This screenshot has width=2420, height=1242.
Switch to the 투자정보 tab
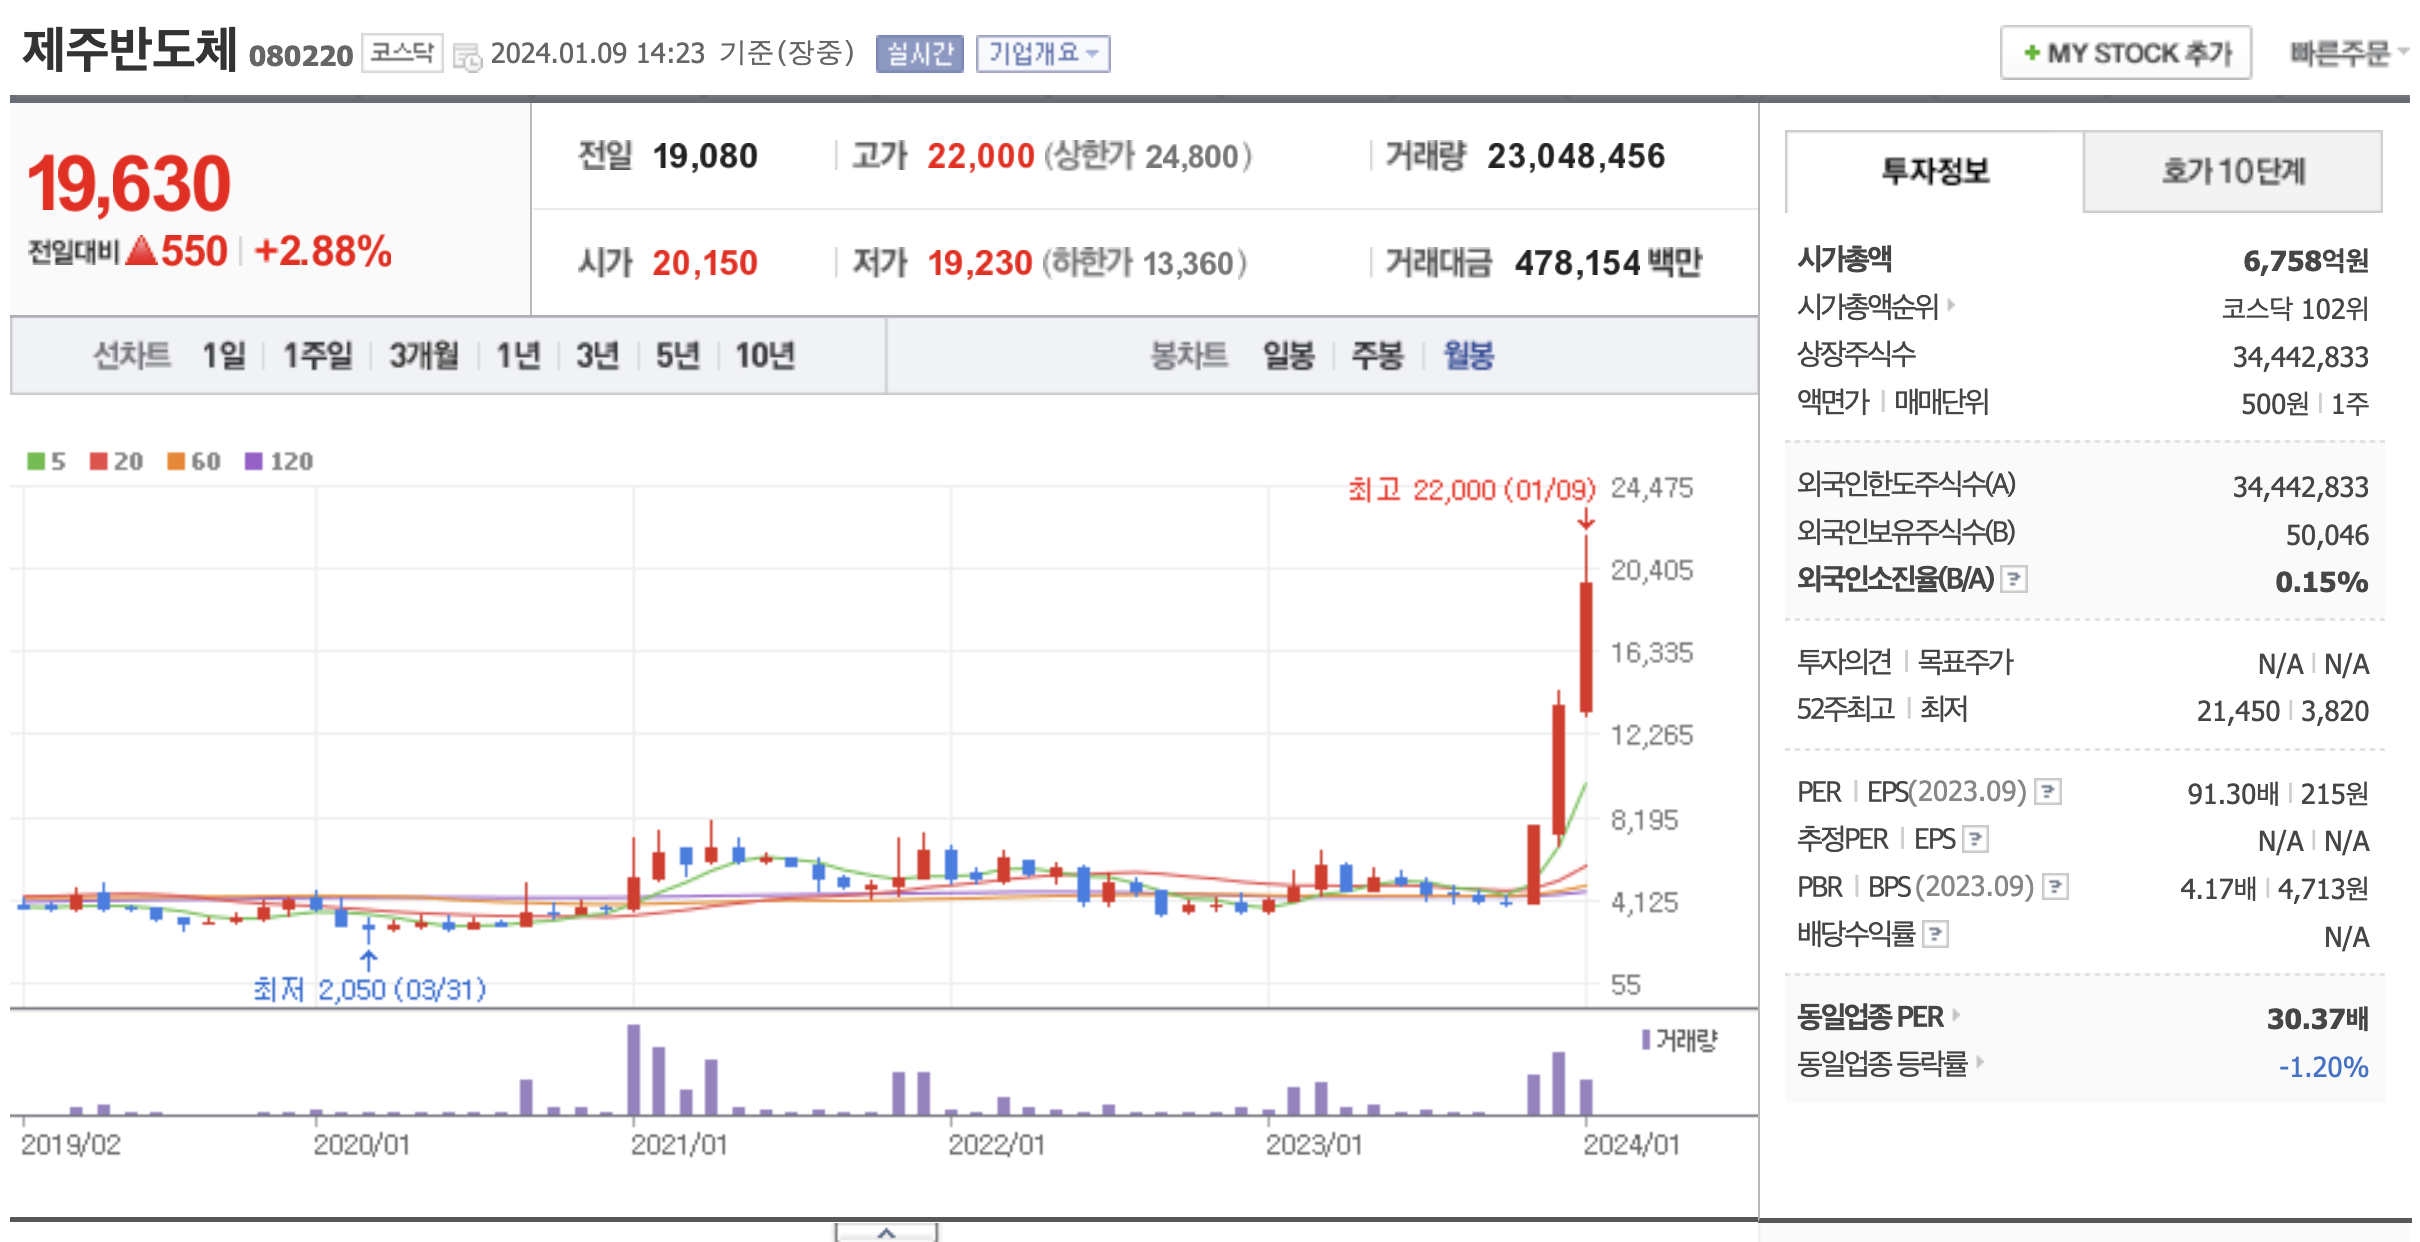coord(1934,171)
